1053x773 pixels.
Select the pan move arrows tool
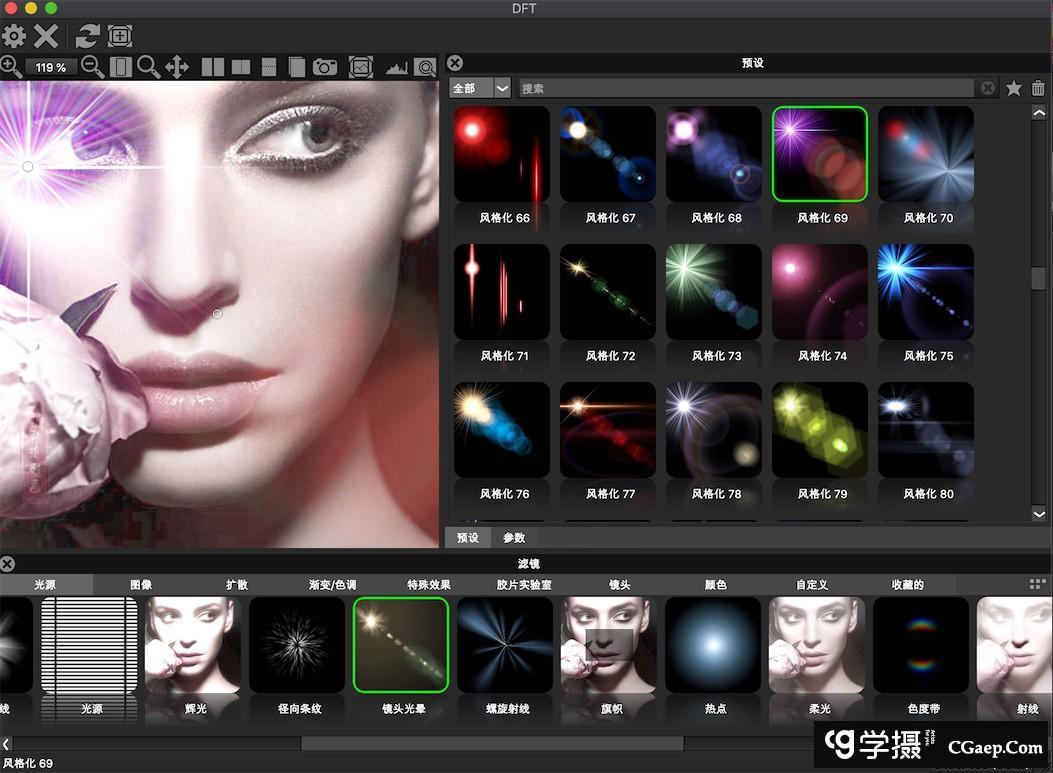tap(177, 67)
